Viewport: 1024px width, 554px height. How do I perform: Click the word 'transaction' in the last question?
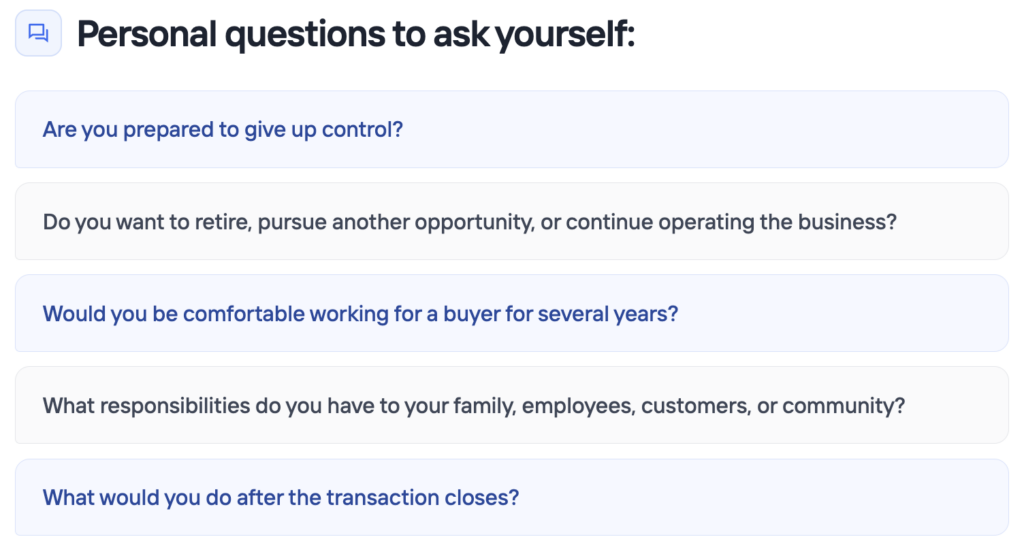click(x=383, y=498)
